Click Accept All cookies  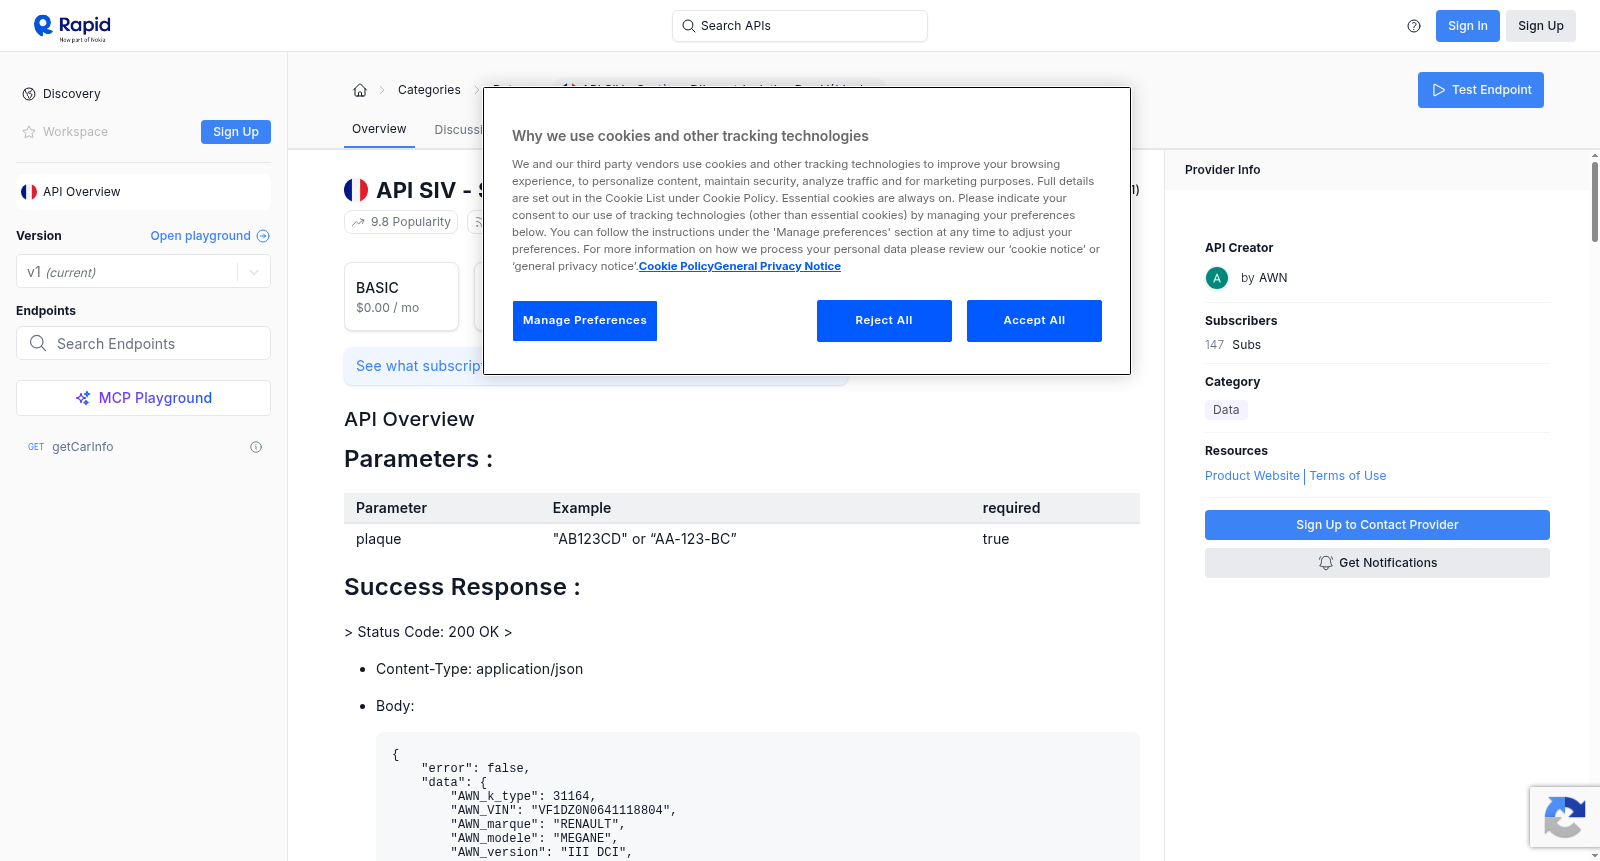click(1034, 321)
